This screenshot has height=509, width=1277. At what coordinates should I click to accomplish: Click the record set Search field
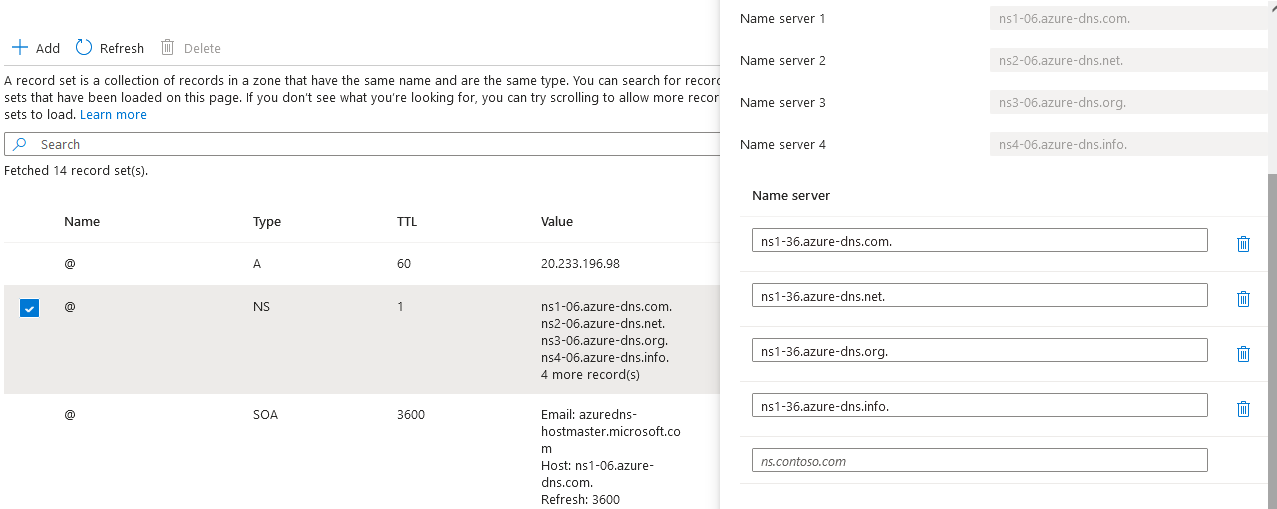[x=362, y=144]
